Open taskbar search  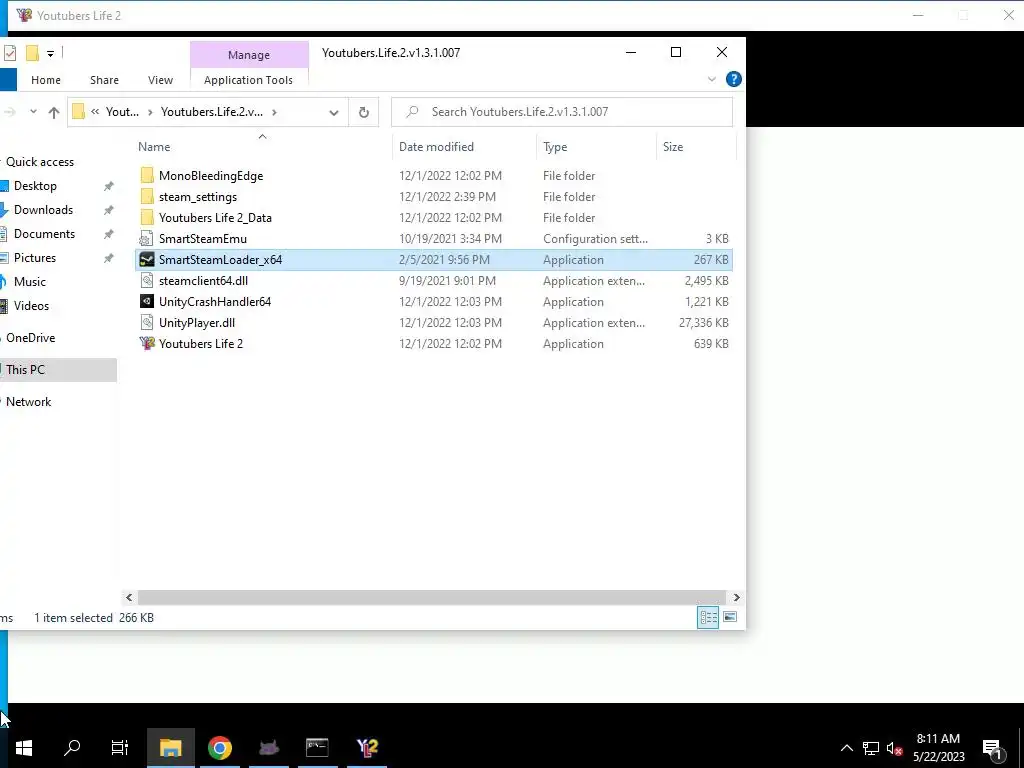[x=72, y=747]
